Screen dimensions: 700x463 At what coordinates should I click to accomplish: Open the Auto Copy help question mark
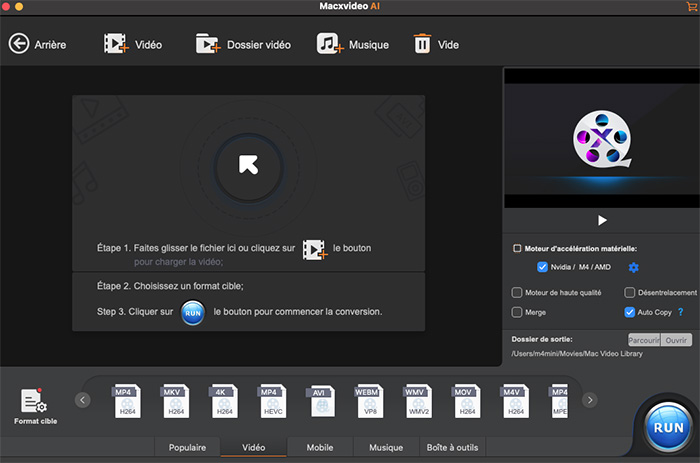pos(680,312)
